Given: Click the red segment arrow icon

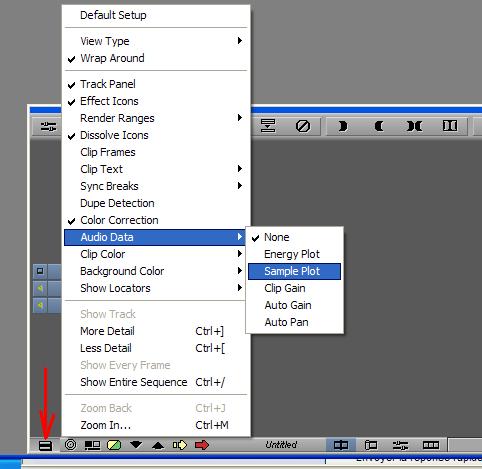Looking at the screenshot, I should point(202,445).
